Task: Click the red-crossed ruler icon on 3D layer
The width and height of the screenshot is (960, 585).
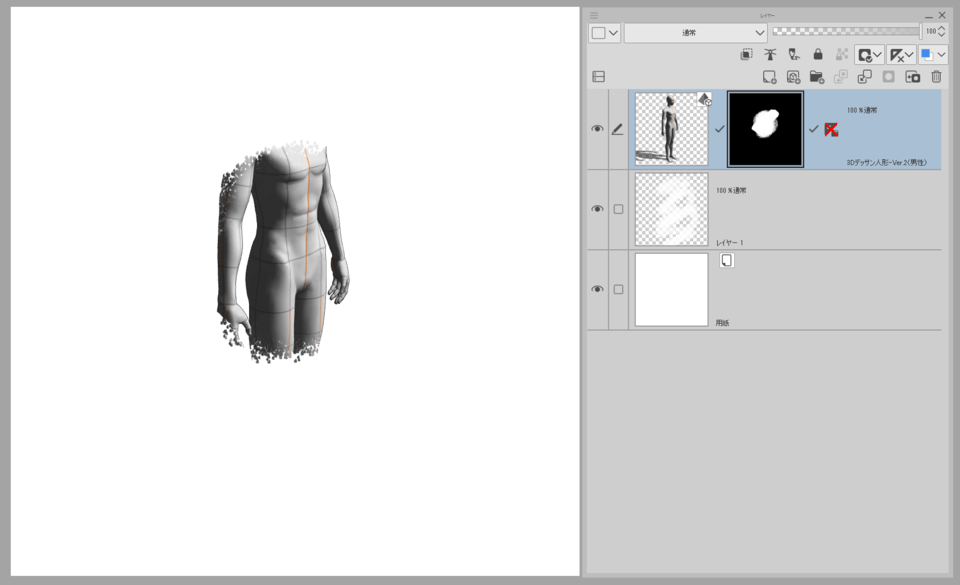Action: [831, 130]
